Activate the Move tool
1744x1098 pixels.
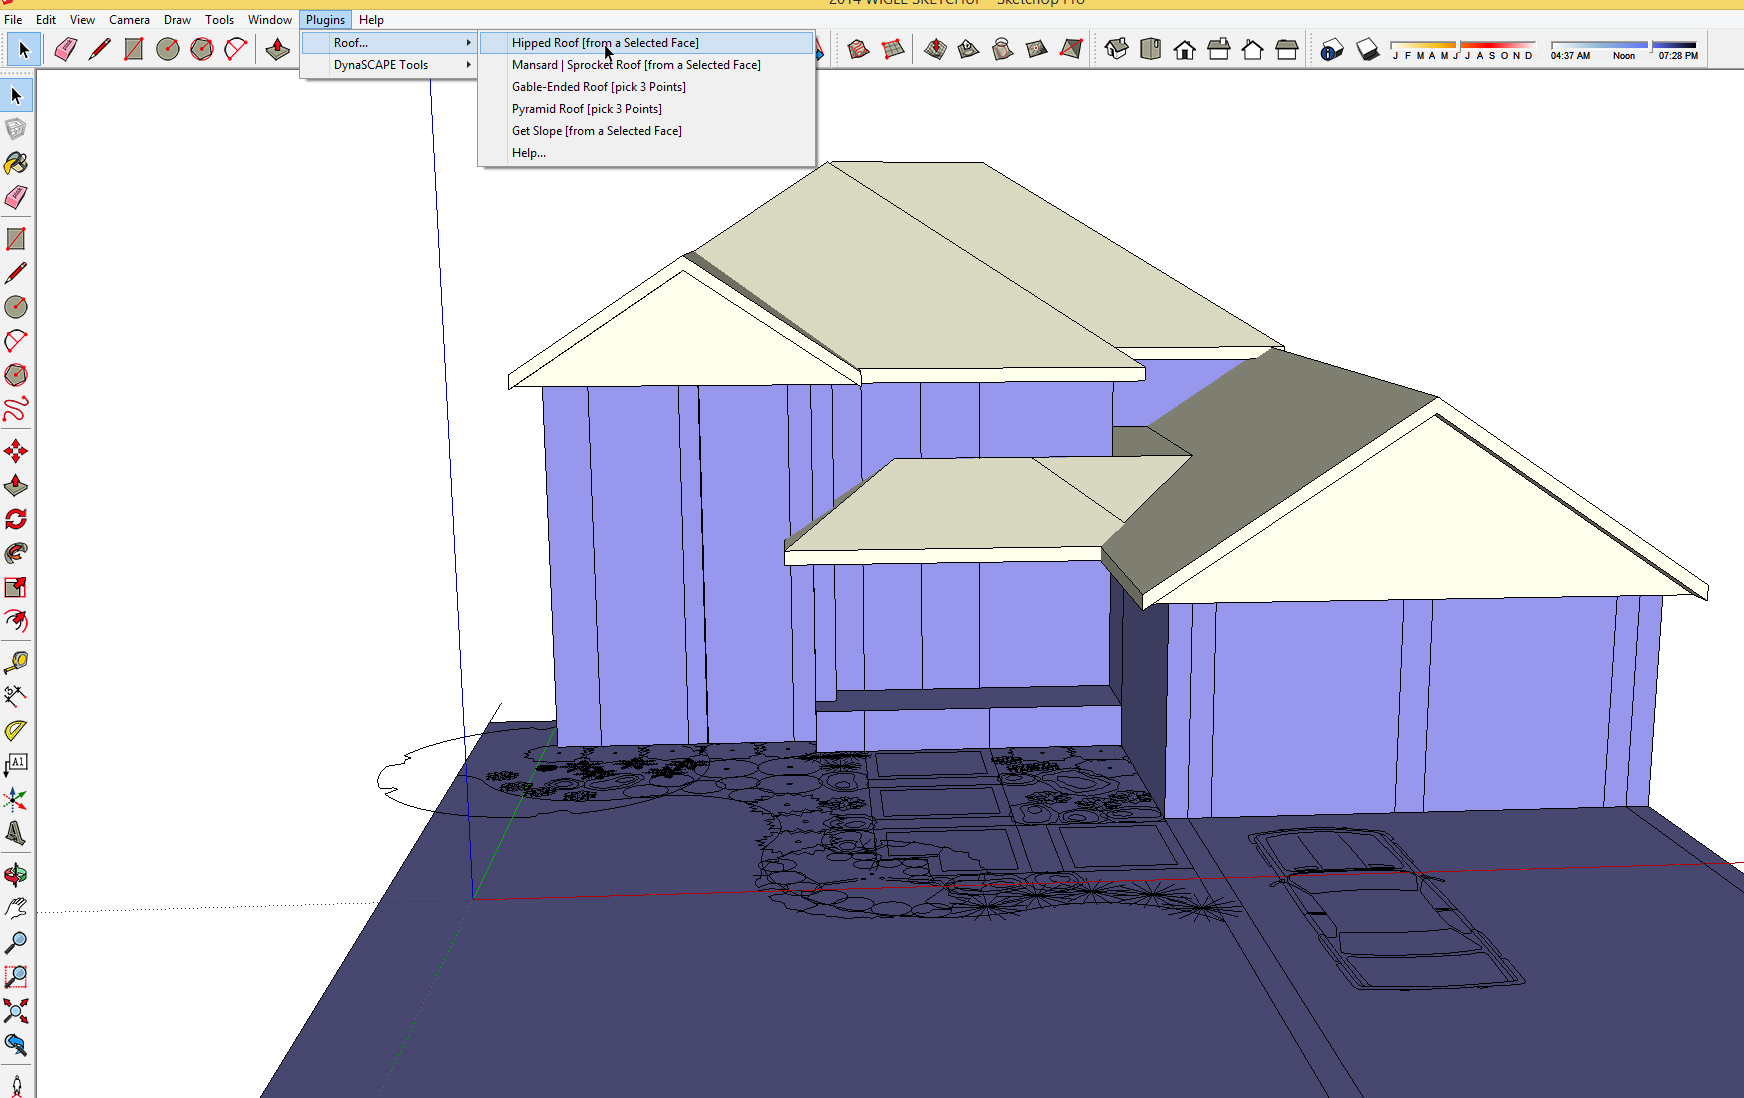tap(16, 451)
